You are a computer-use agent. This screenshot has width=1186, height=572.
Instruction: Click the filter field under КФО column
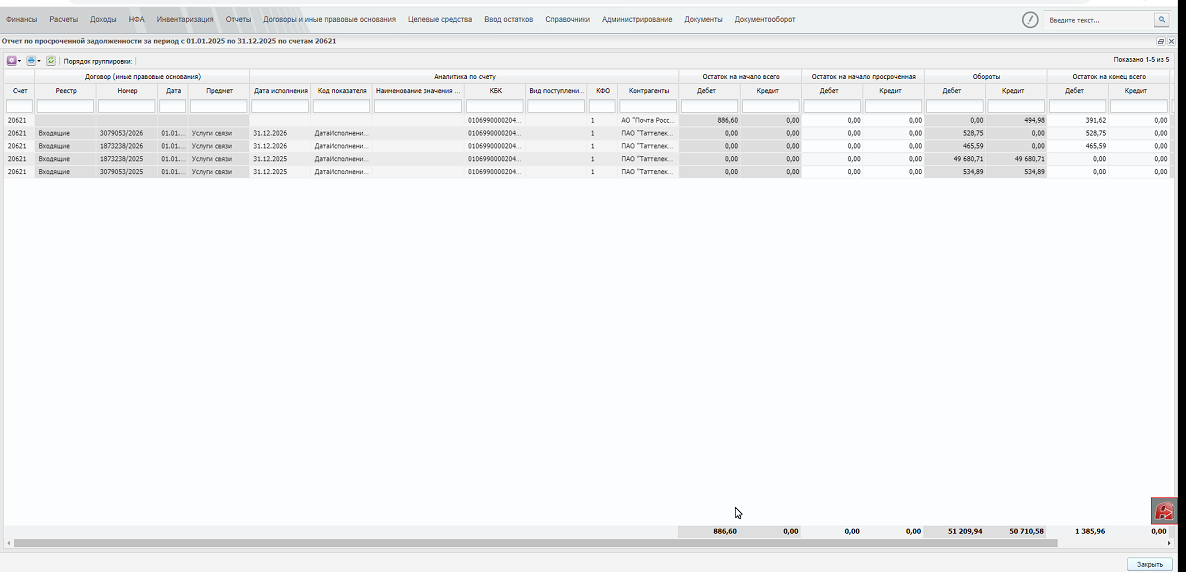tap(602, 106)
